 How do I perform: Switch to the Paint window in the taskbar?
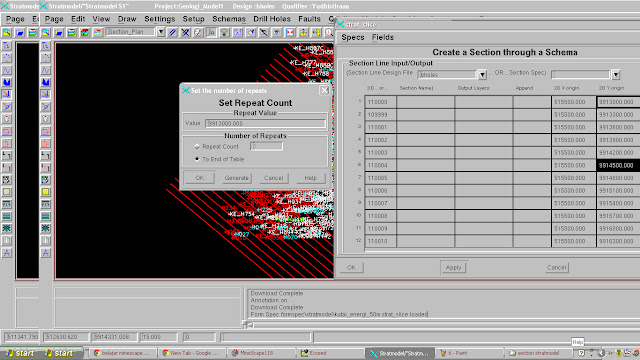469,353
